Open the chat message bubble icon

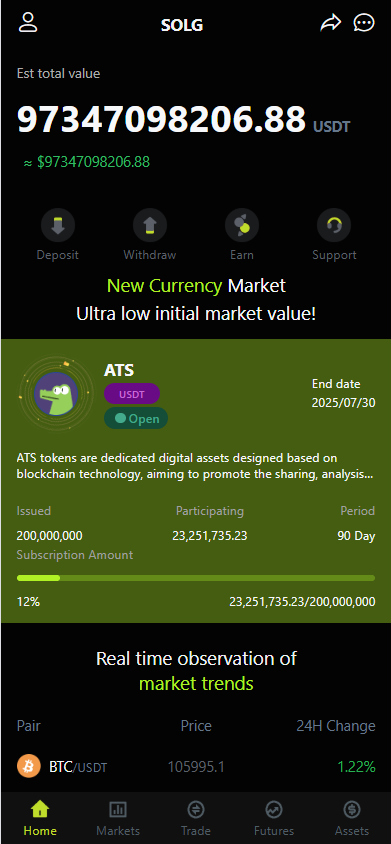click(x=364, y=23)
